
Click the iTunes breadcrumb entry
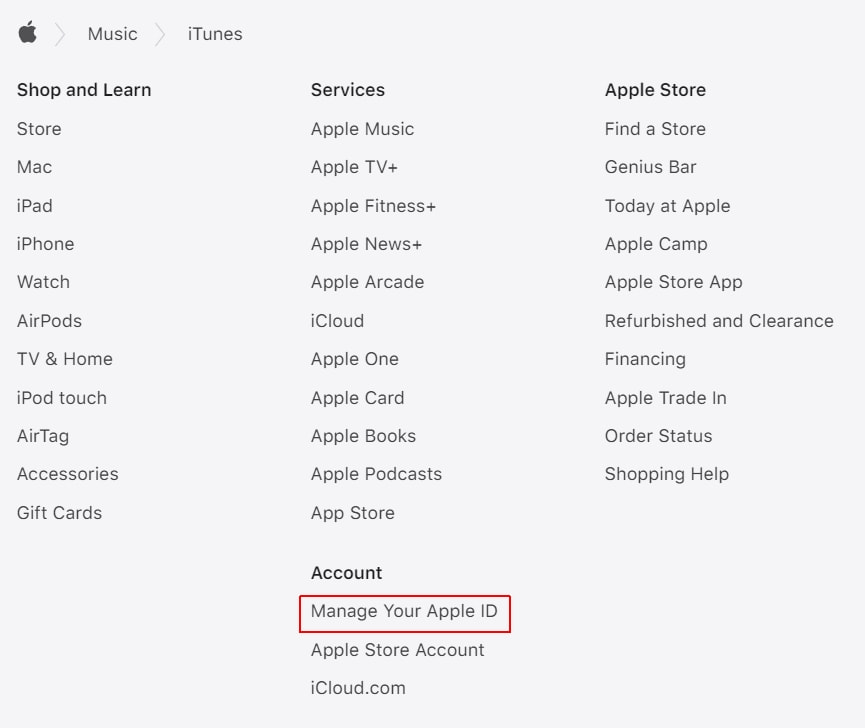click(x=214, y=33)
